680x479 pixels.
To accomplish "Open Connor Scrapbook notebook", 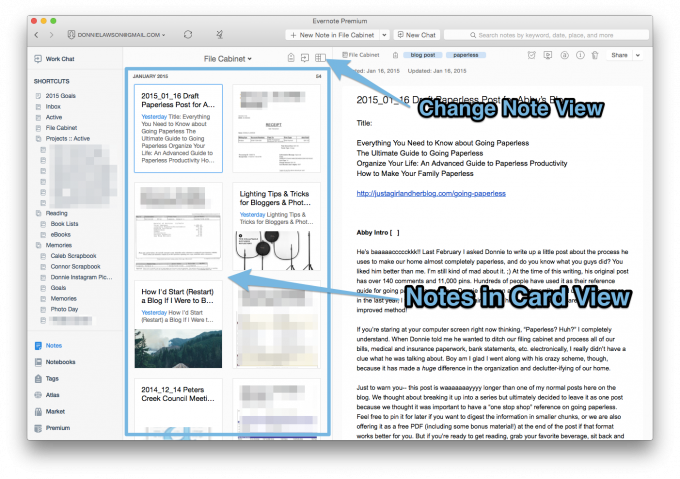I will (70, 267).
